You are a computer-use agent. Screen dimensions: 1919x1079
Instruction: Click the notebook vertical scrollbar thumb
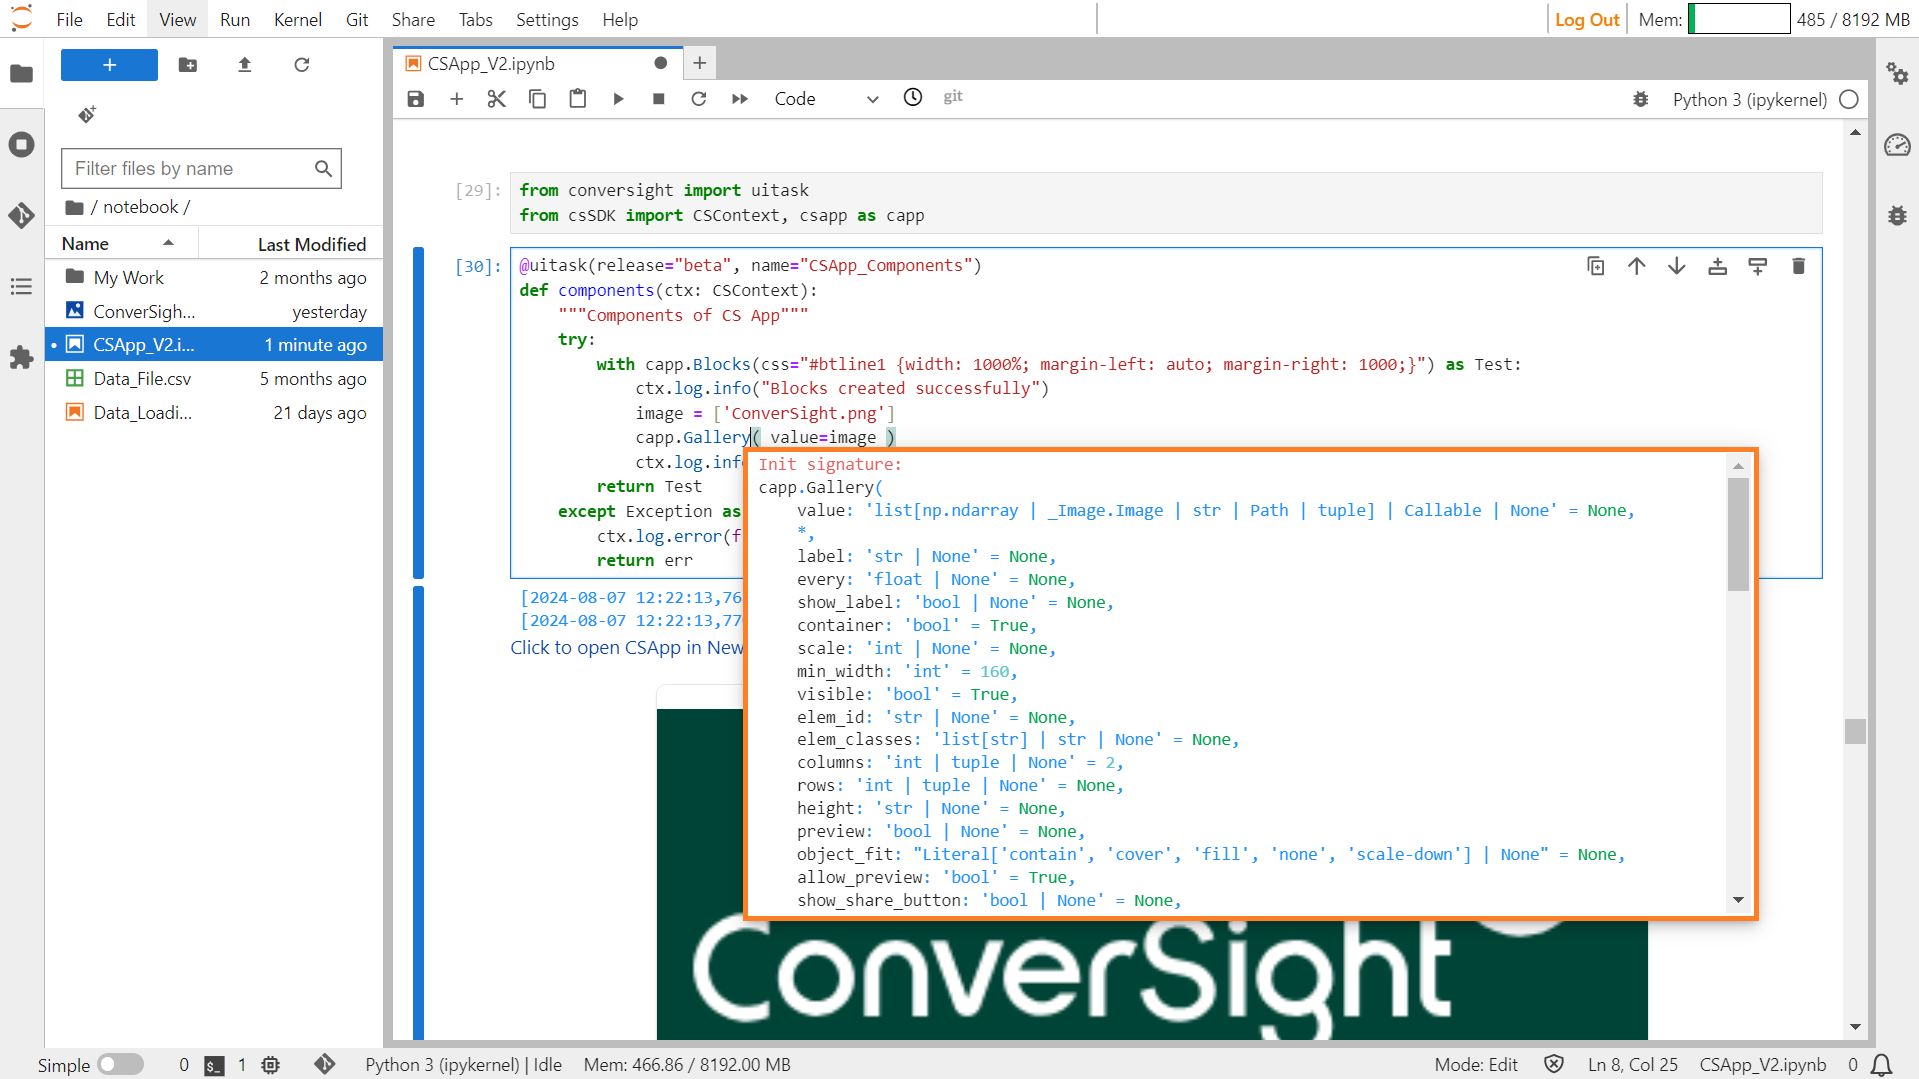coord(1855,731)
